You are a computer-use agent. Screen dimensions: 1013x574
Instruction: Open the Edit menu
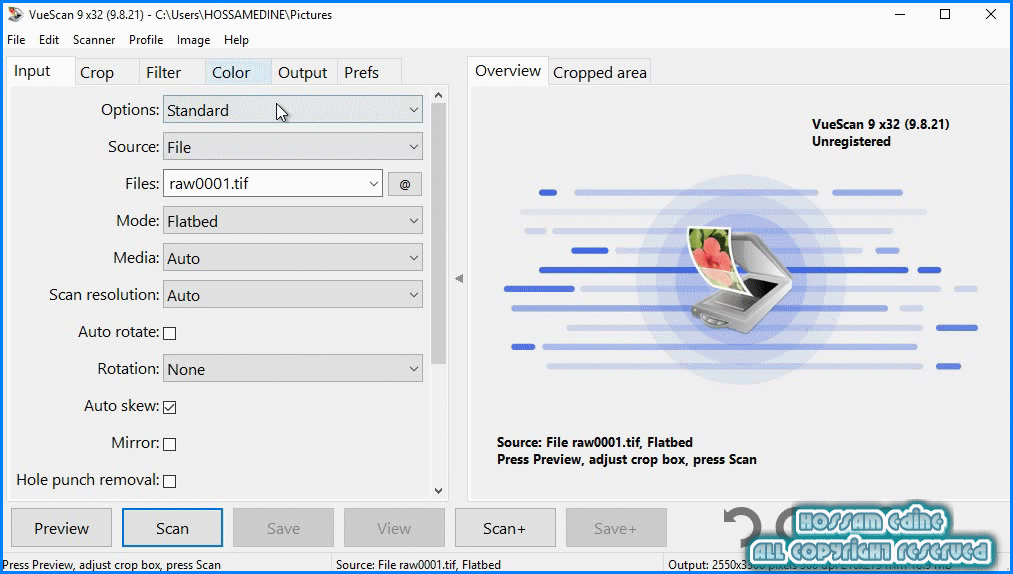coord(48,40)
